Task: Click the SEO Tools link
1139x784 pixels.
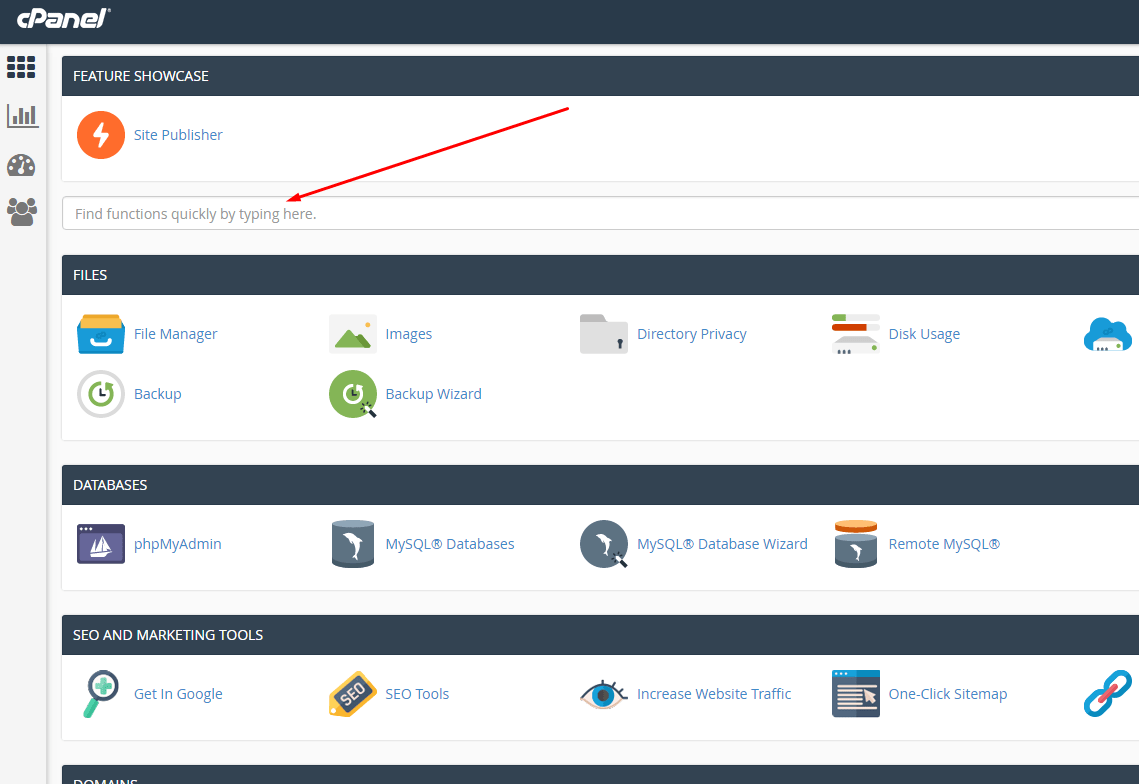Action: 417,694
